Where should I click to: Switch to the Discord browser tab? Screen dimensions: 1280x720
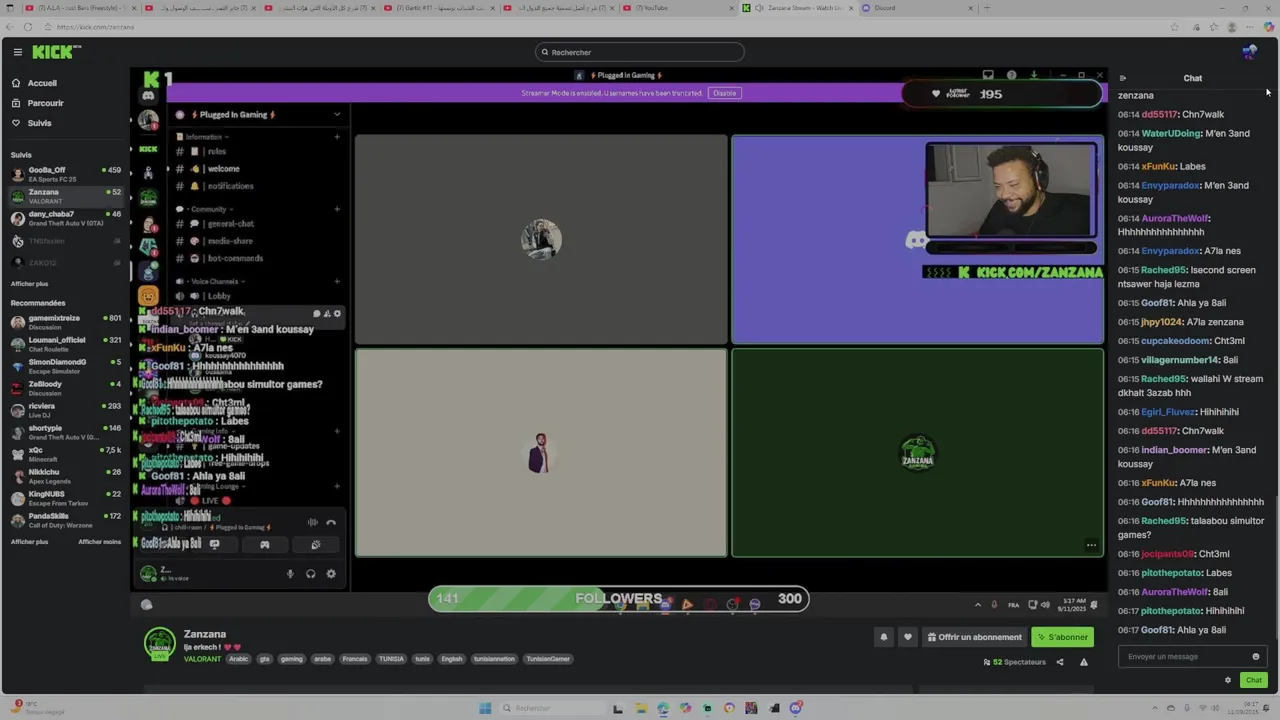click(915, 8)
